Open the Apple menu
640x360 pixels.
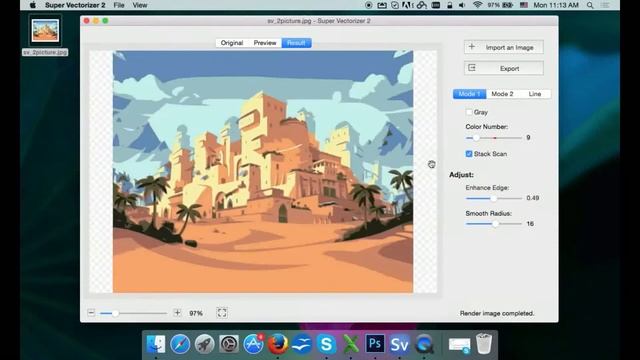click(x=33, y=5)
